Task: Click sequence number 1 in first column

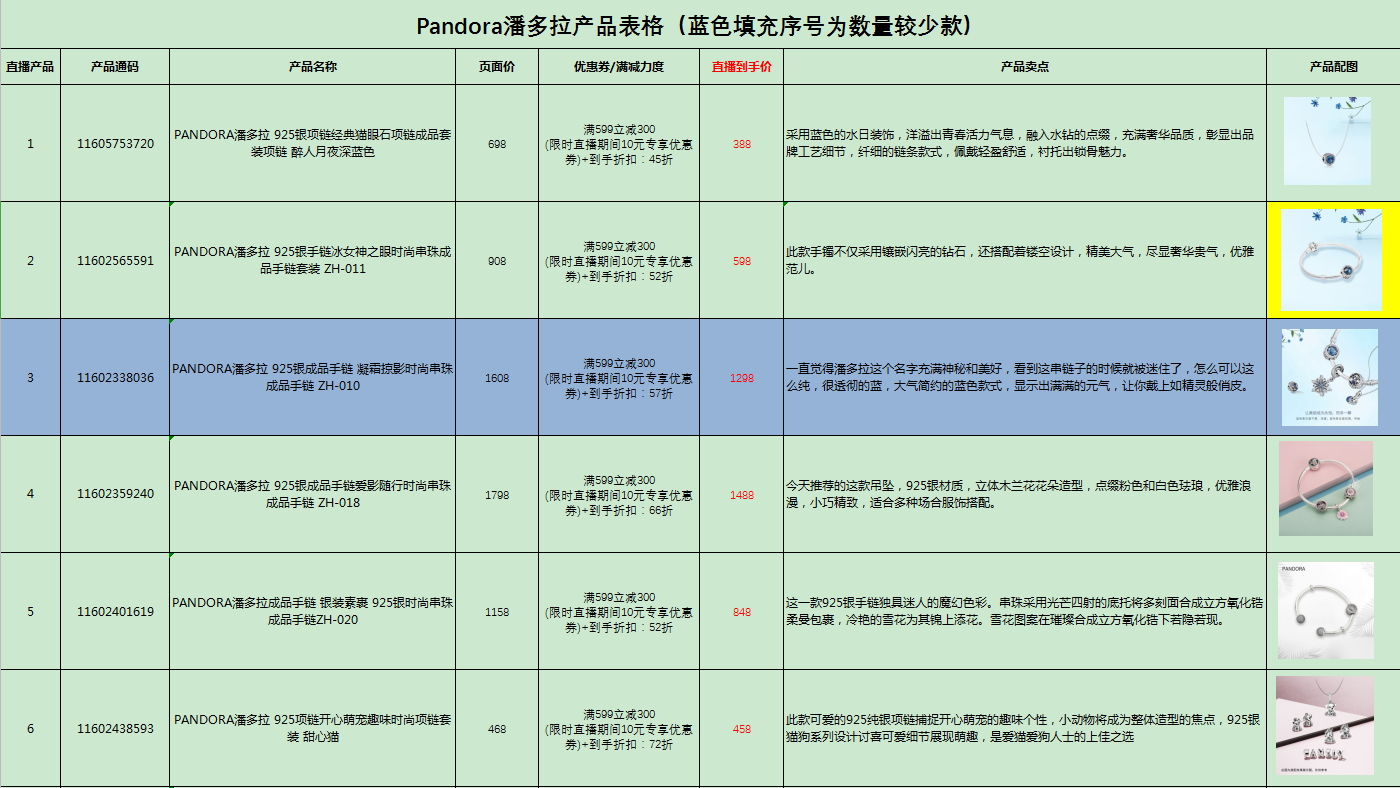Action: (x=30, y=143)
